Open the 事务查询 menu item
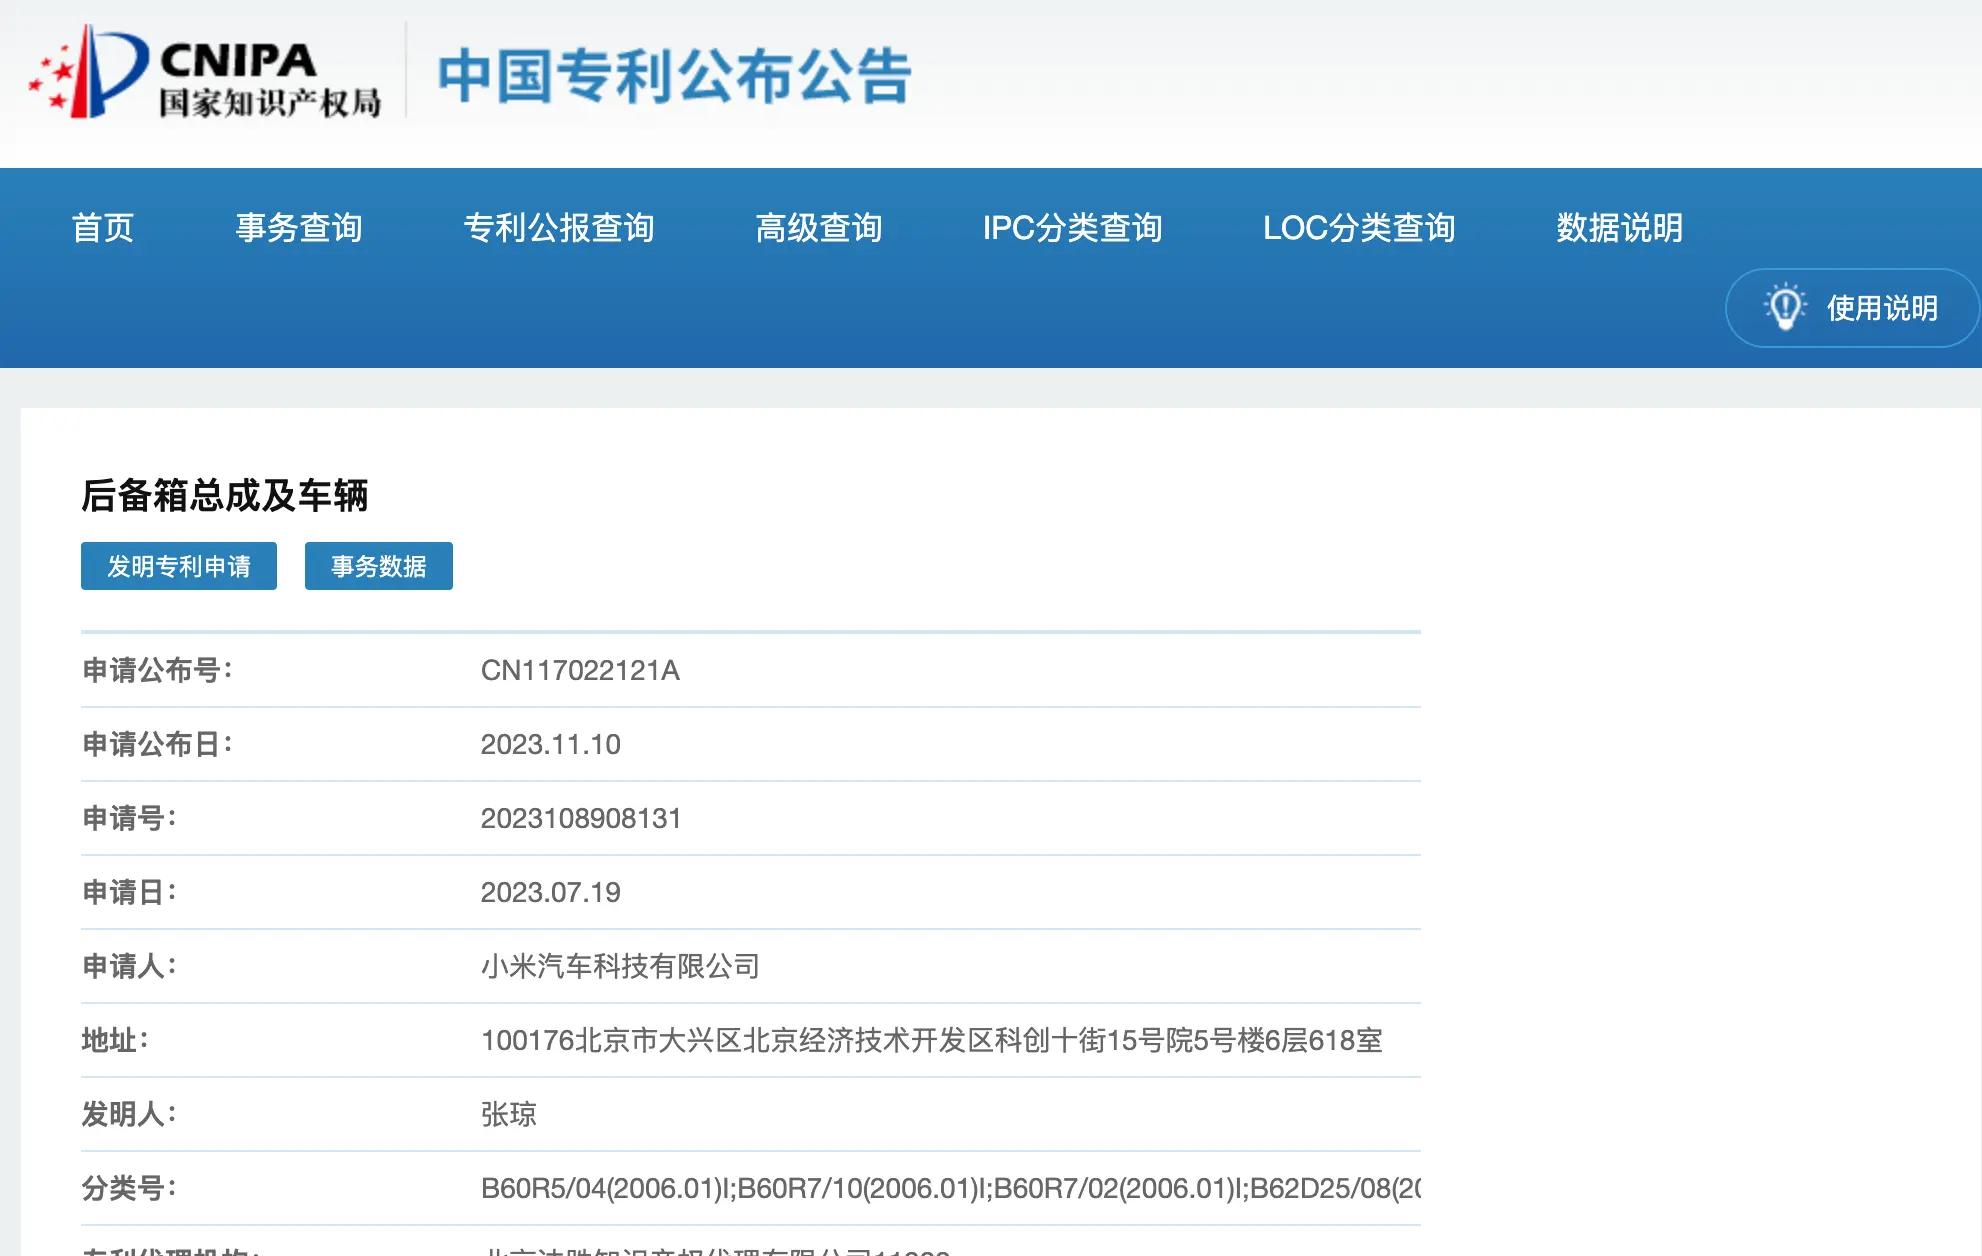 (x=299, y=228)
